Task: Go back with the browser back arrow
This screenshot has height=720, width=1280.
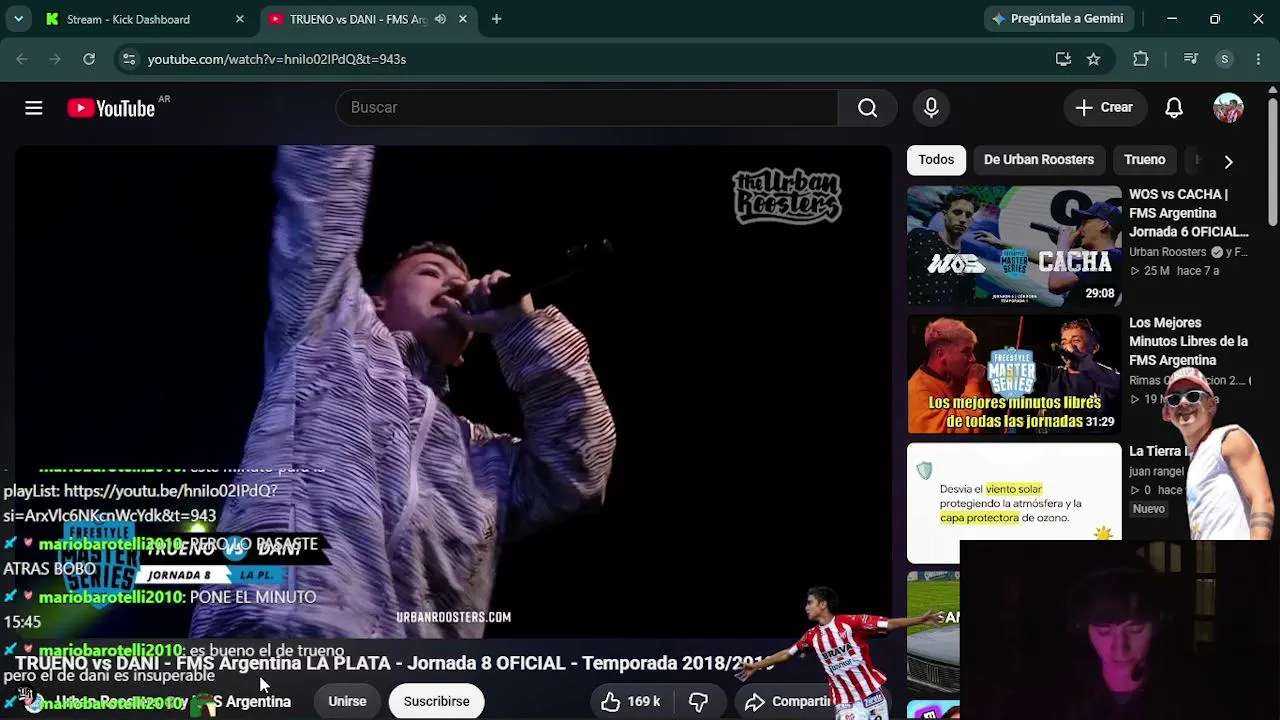Action: (x=22, y=59)
